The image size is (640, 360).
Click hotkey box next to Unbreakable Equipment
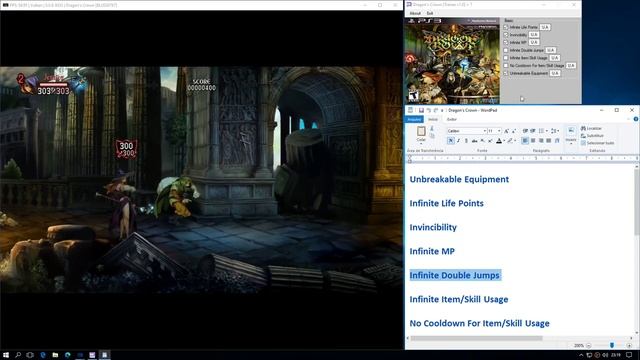pos(555,73)
